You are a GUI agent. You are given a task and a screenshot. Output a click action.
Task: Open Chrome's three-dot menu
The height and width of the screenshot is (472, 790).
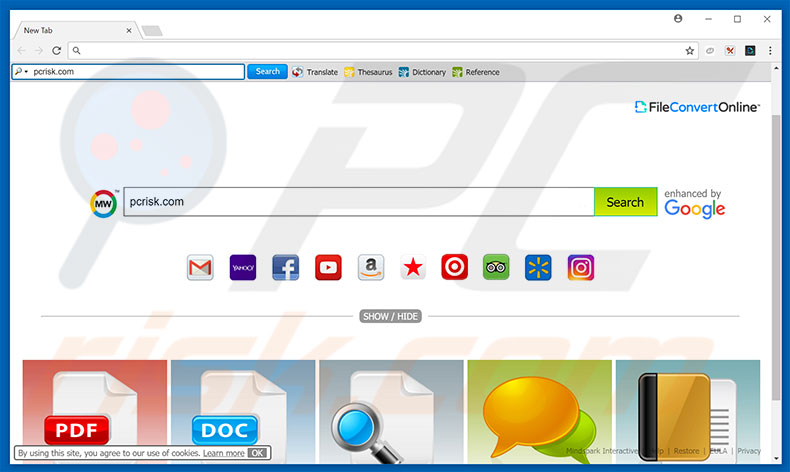[x=770, y=50]
